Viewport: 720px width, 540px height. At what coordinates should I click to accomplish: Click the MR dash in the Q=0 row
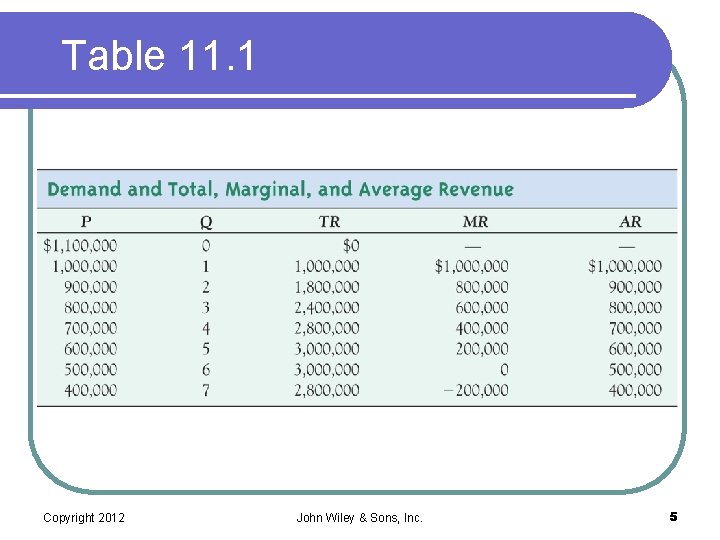click(x=473, y=247)
